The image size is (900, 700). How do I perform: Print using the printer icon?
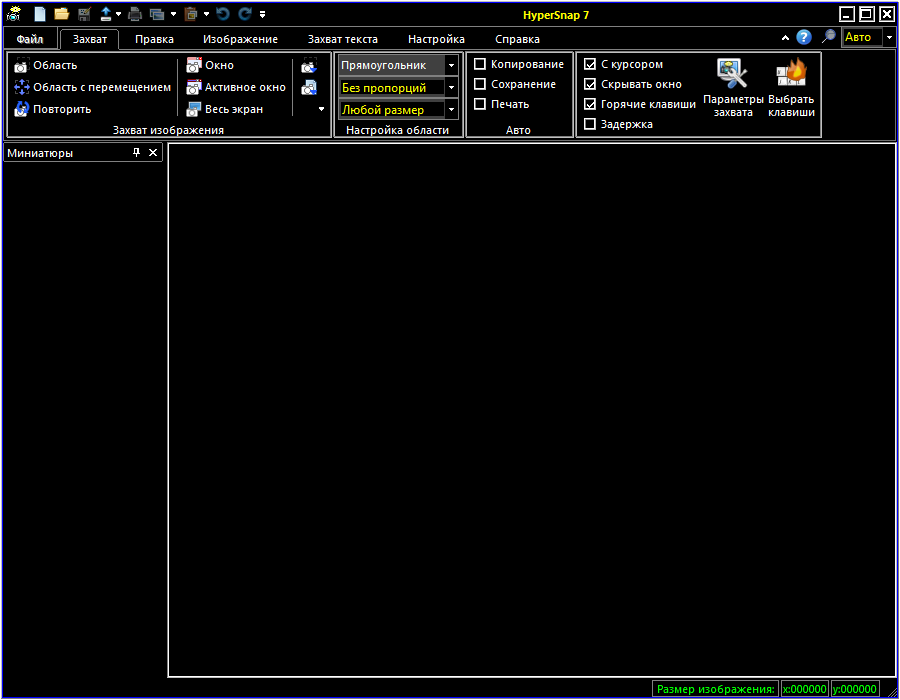(x=135, y=14)
